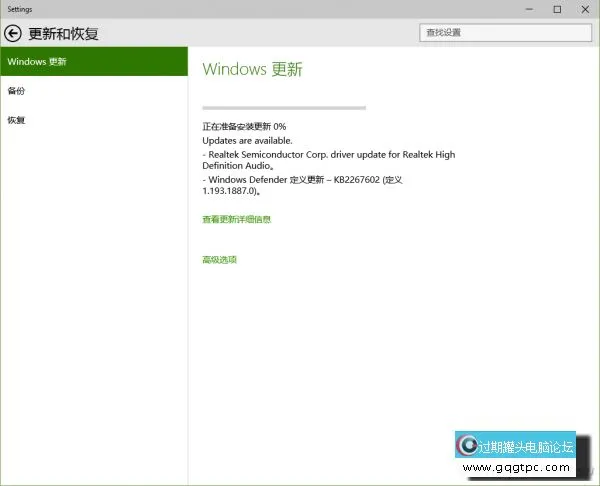This screenshot has height=486, width=600.
Task: Click the Windows 更新 page heading
Action: click(x=253, y=69)
